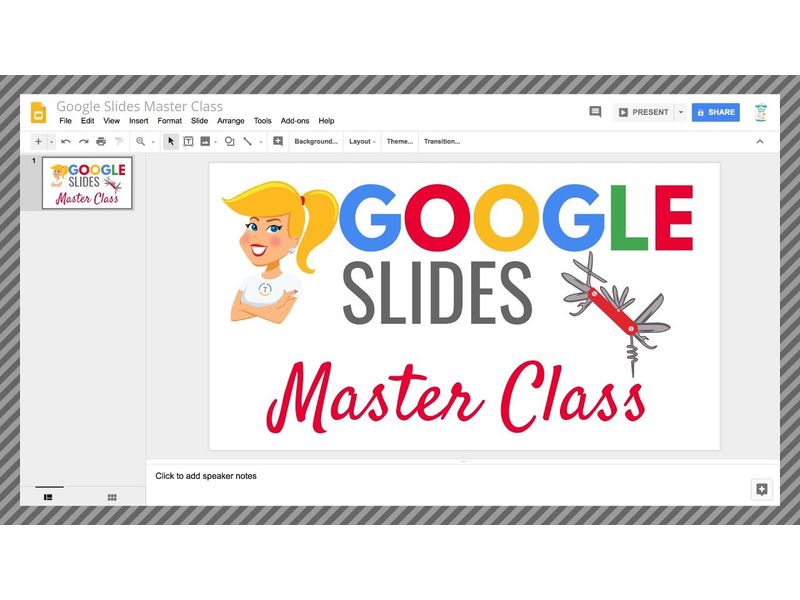The image size is (800, 600).
Task: Open the zoom tool dropdown arrow
Action: pyautogui.click(x=152, y=142)
